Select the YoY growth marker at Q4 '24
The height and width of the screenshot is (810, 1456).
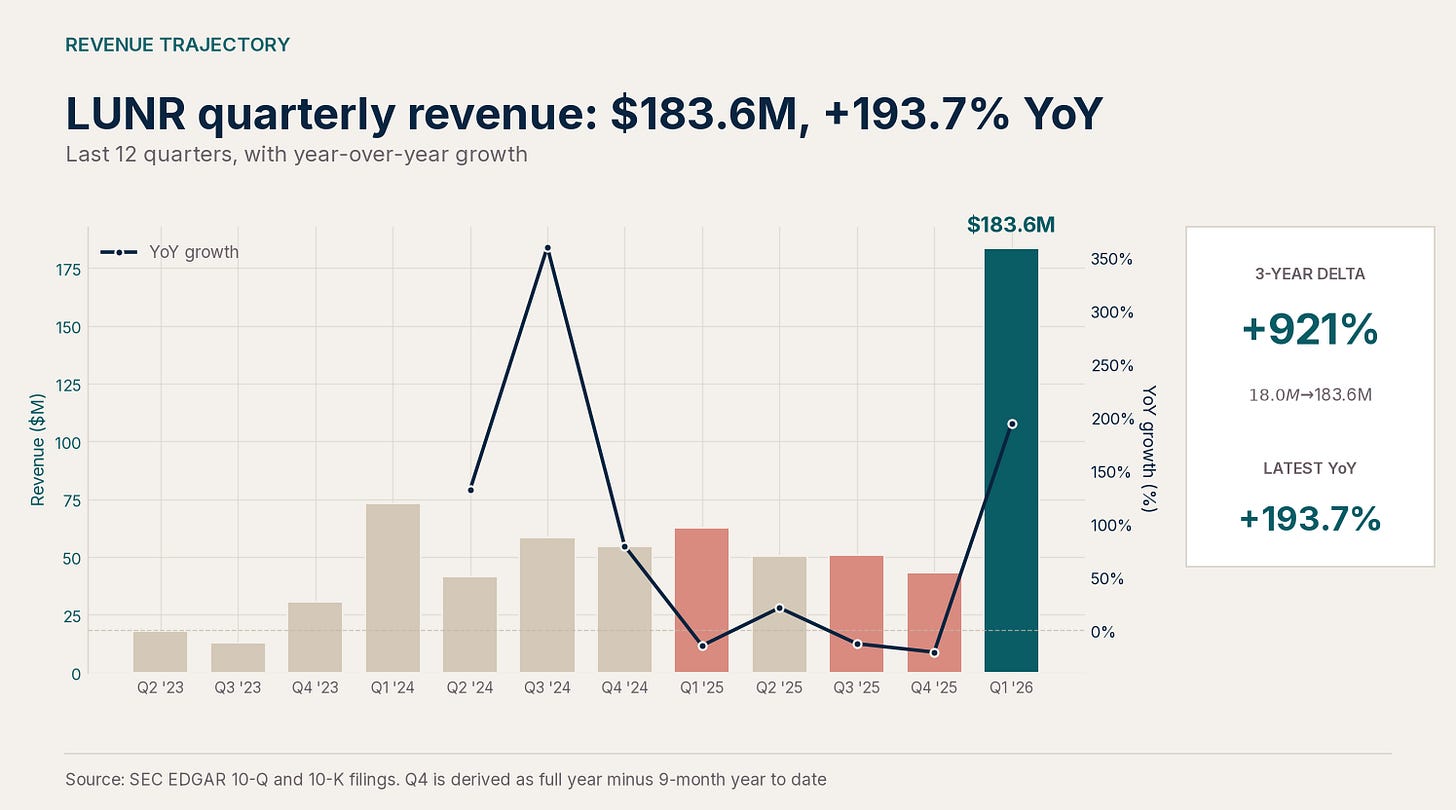(625, 547)
